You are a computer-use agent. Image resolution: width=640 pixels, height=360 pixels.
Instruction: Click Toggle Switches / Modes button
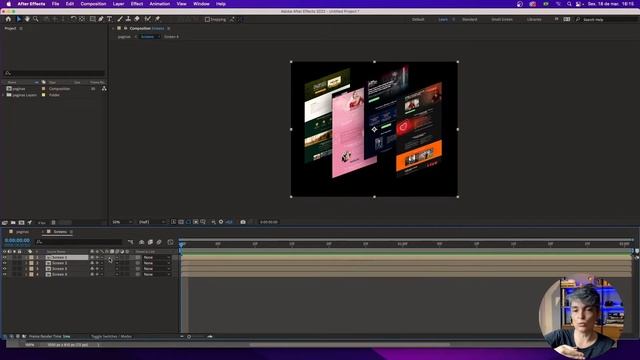click(111, 337)
